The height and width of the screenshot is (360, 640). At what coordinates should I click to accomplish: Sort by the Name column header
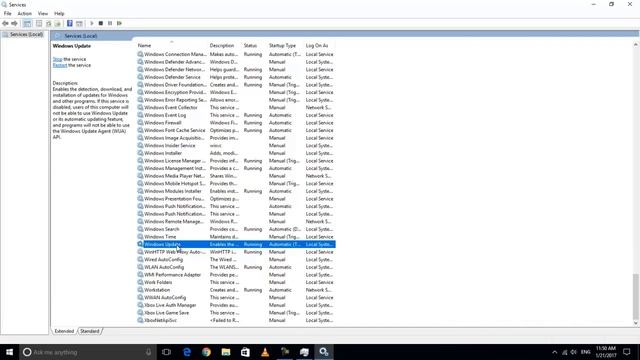click(171, 46)
